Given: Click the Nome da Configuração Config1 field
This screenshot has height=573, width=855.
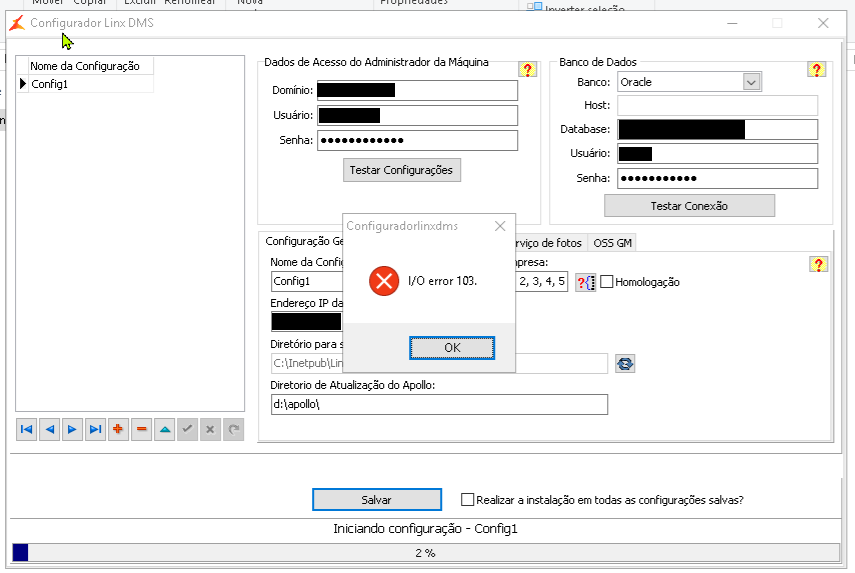Looking at the screenshot, I should (306, 281).
